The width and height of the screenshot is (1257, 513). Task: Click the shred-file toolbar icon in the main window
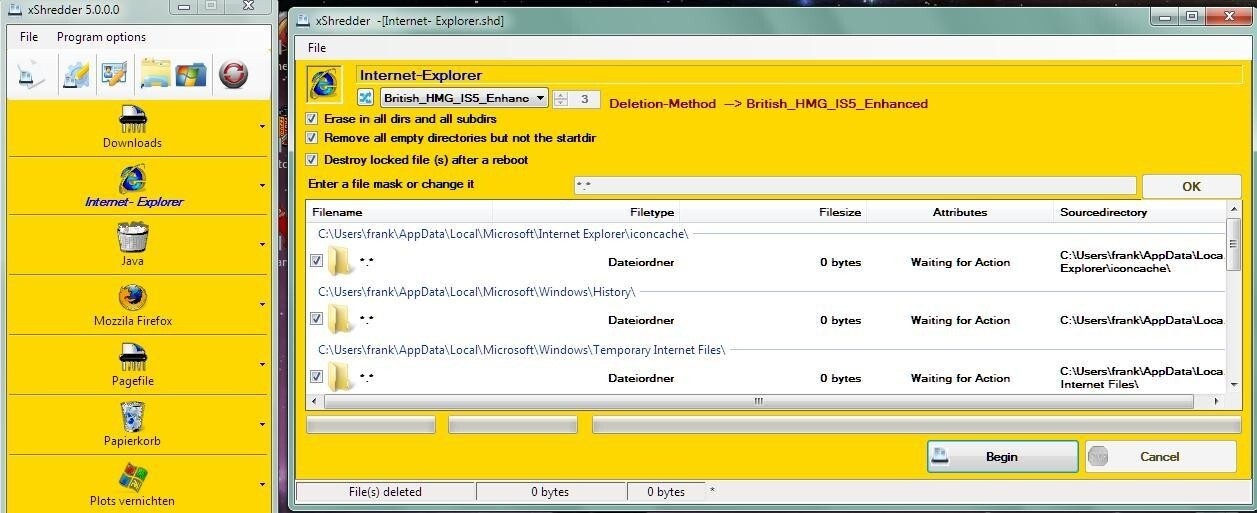[31, 74]
